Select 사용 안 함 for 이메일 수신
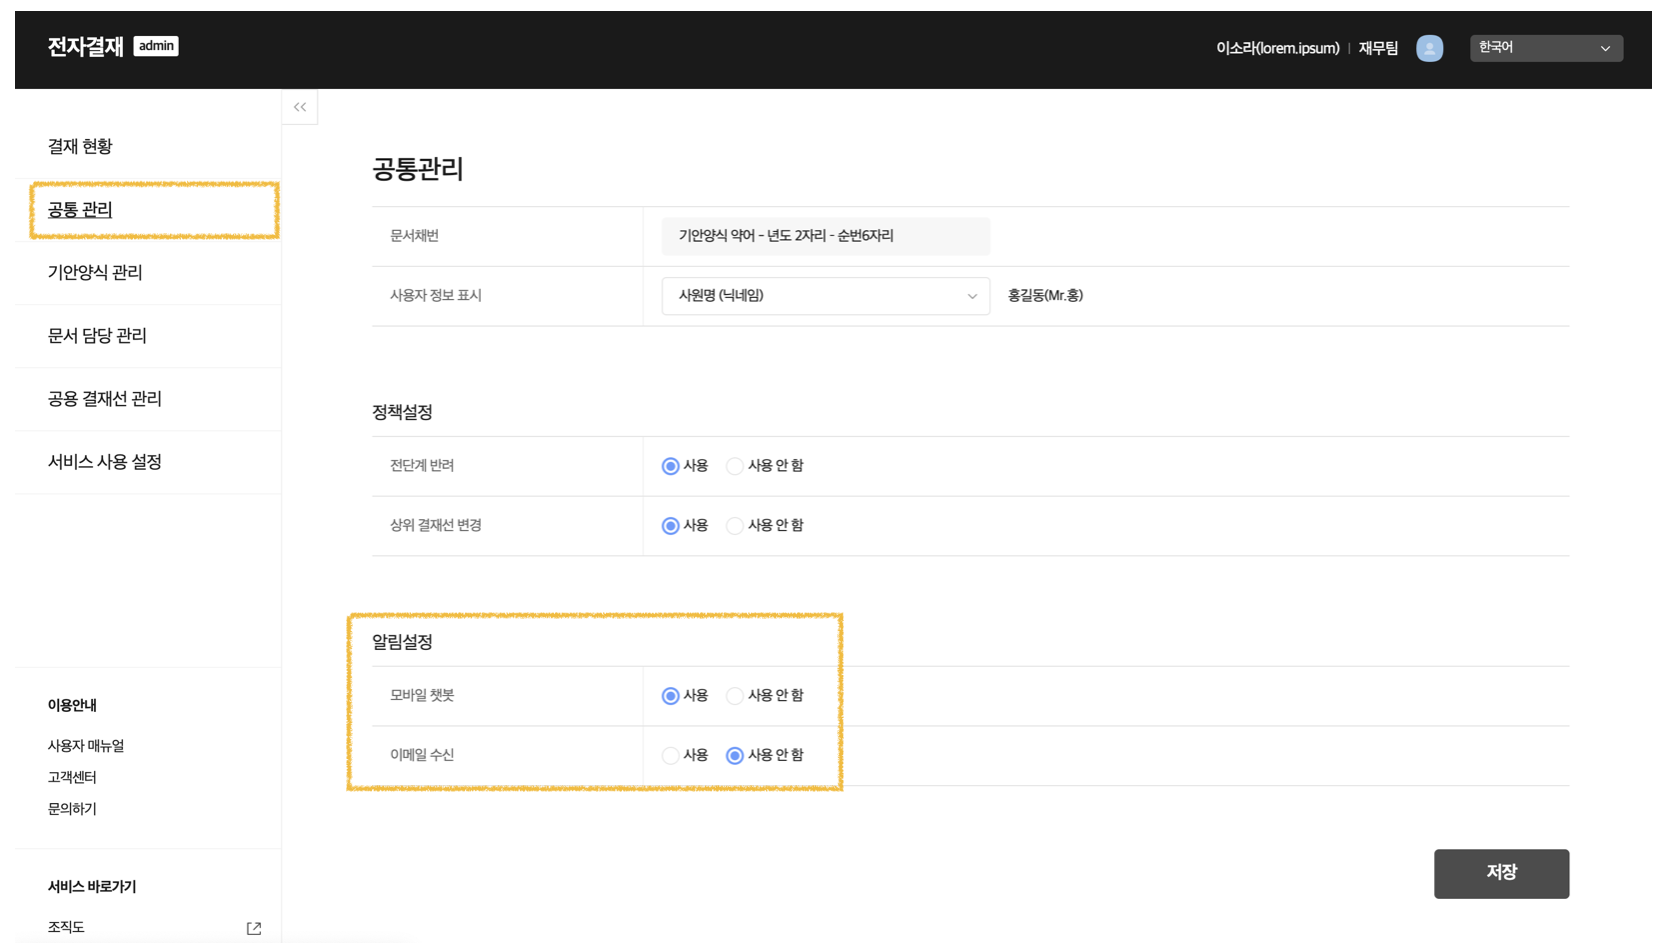 tap(735, 756)
